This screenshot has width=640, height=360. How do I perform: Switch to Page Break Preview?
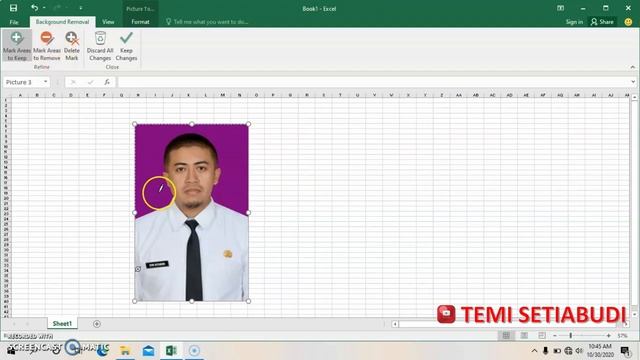542,336
